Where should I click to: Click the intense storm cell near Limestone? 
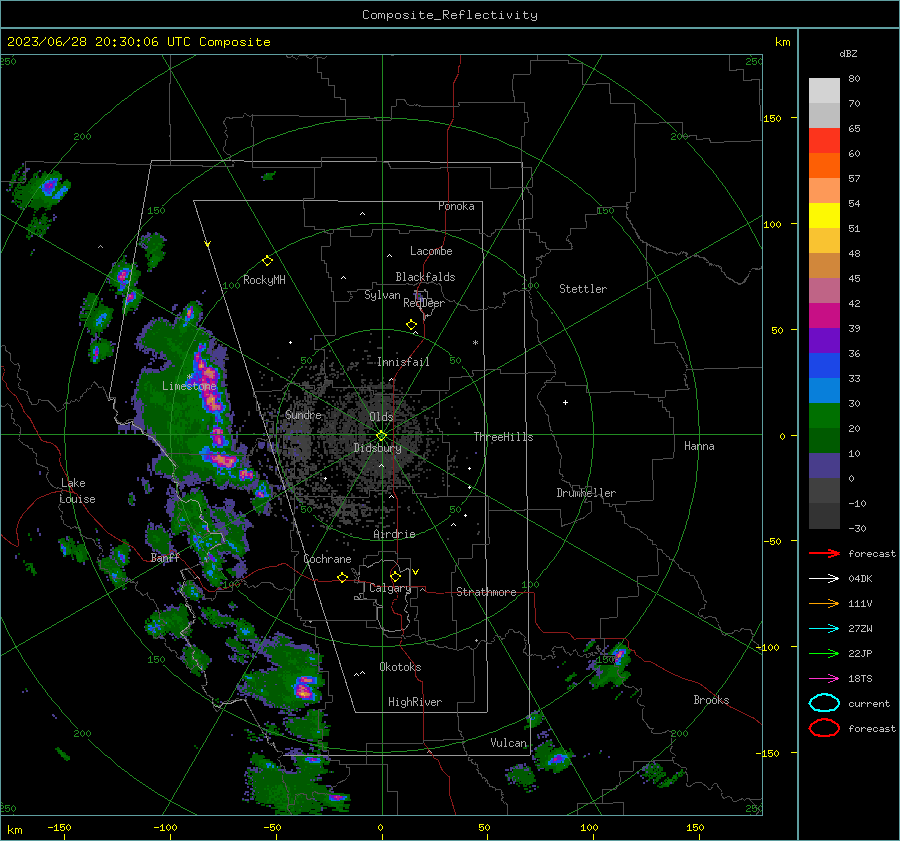click(208, 382)
